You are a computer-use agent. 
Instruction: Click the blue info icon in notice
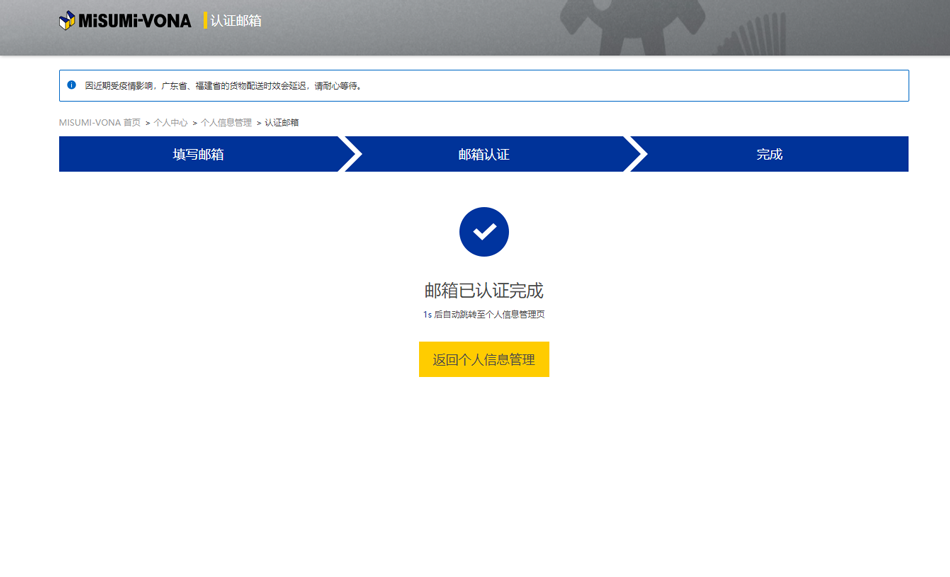pyautogui.click(x=71, y=86)
